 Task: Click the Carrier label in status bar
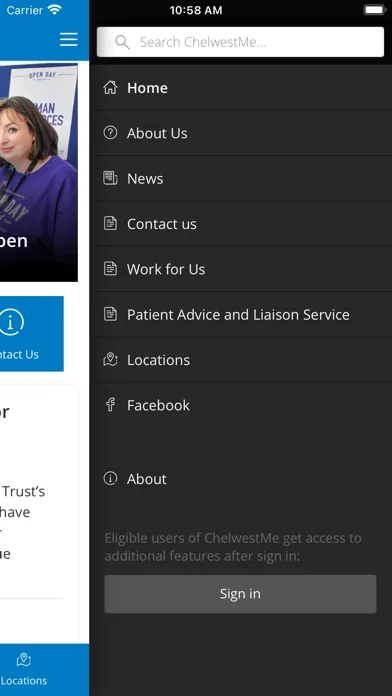coord(25,10)
